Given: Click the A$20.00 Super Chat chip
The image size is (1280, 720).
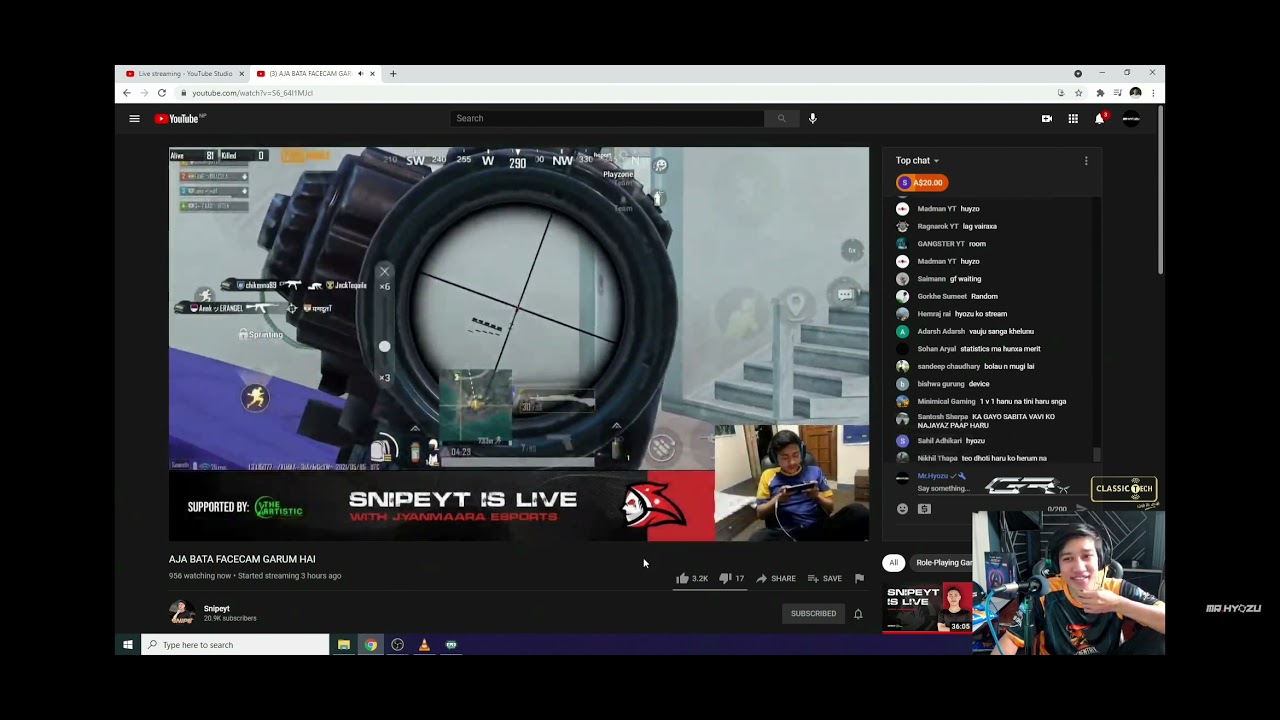Looking at the screenshot, I should [922, 183].
